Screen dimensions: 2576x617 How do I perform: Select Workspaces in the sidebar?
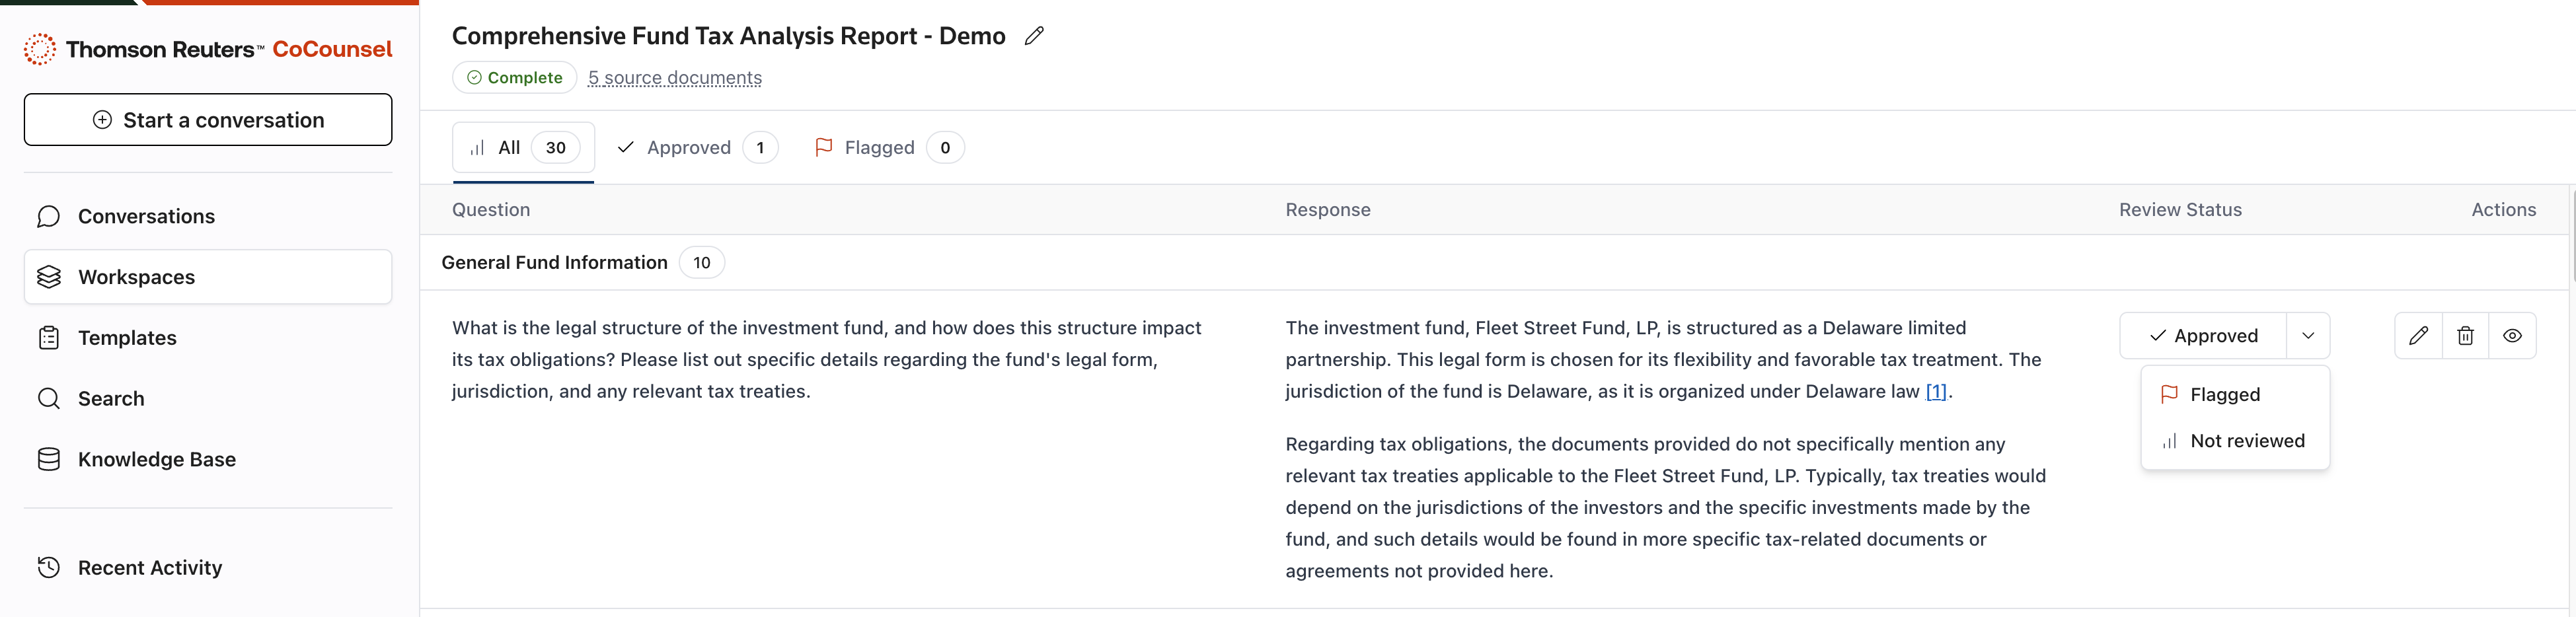(x=136, y=277)
